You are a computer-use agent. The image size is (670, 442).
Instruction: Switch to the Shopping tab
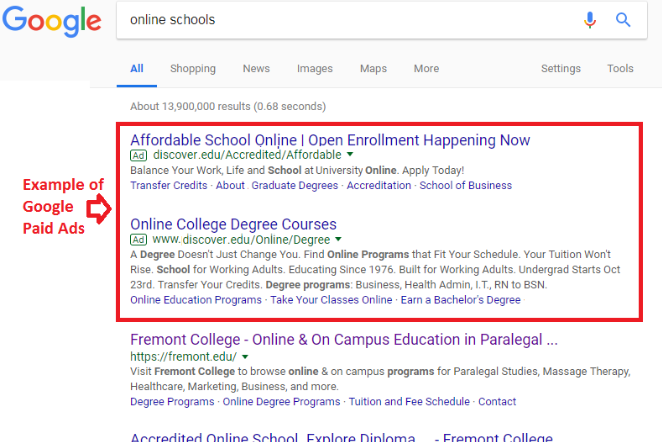[x=193, y=68]
